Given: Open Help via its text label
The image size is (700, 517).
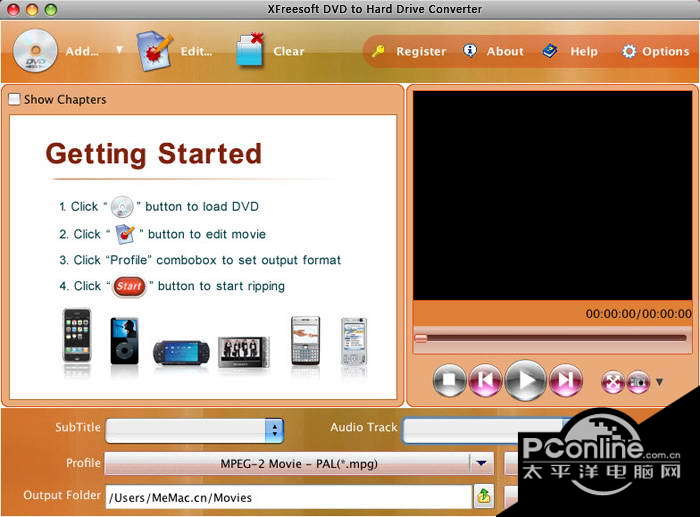Looking at the screenshot, I should coord(583,52).
